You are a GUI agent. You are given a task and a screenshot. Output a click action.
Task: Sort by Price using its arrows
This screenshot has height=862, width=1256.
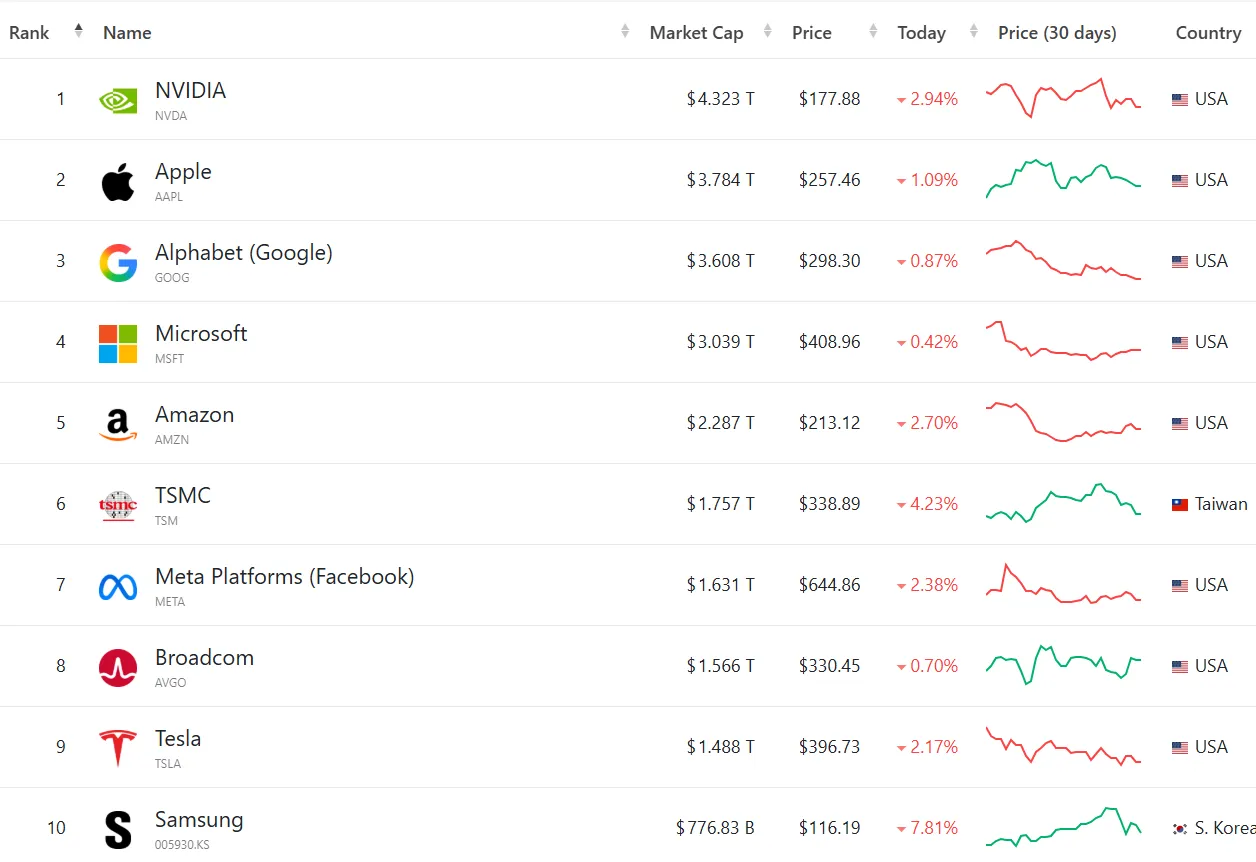[x=873, y=31]
